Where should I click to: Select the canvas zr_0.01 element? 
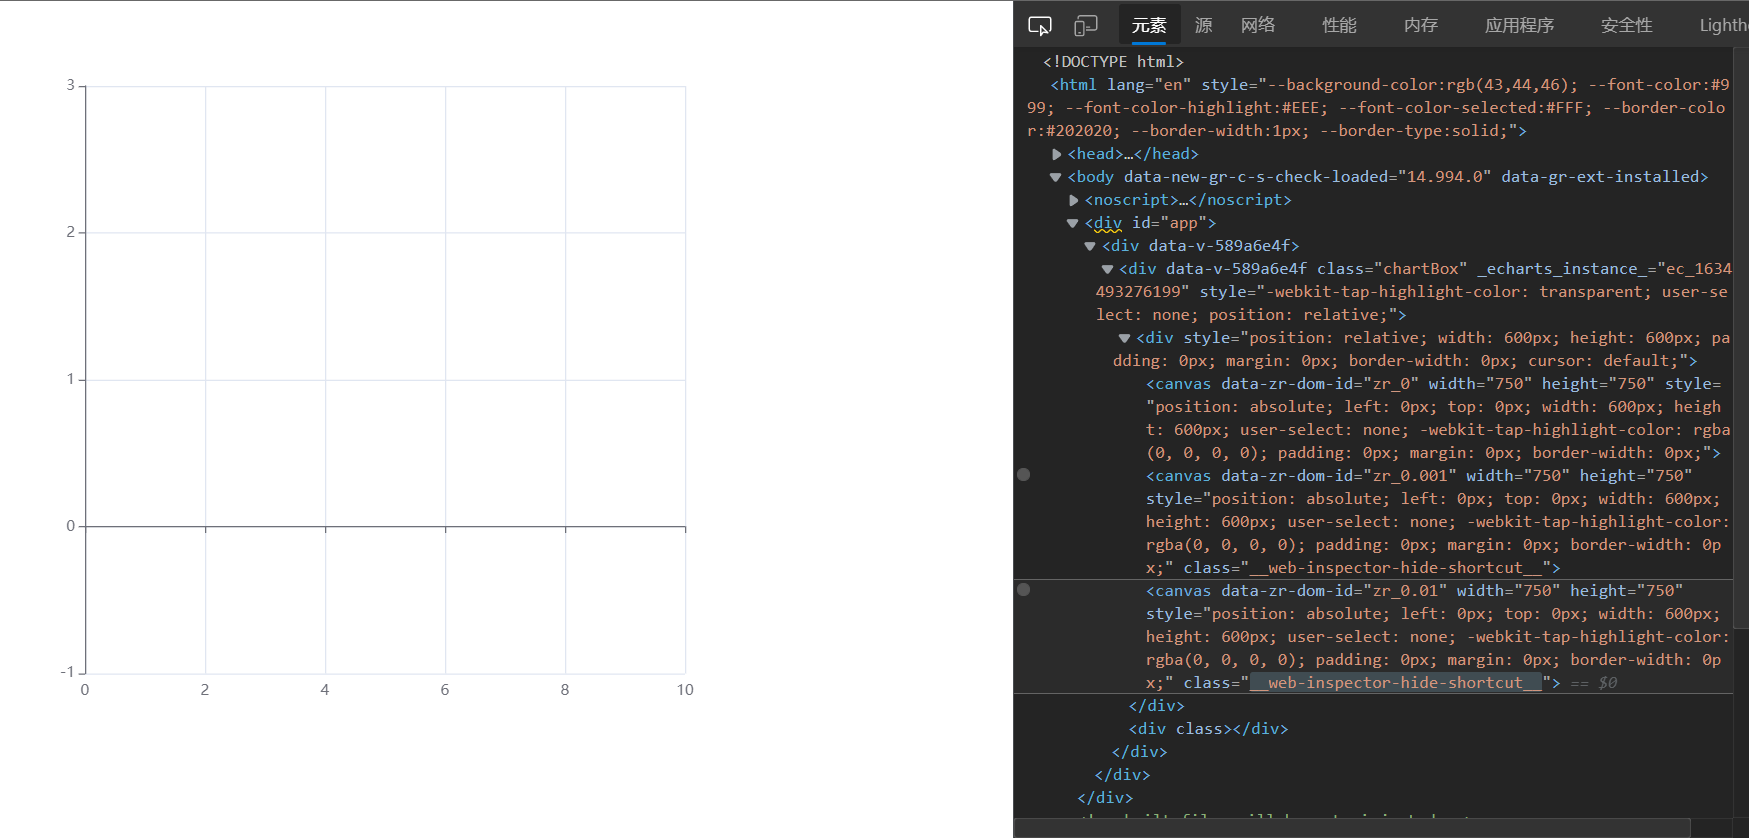coord(1438,637)
